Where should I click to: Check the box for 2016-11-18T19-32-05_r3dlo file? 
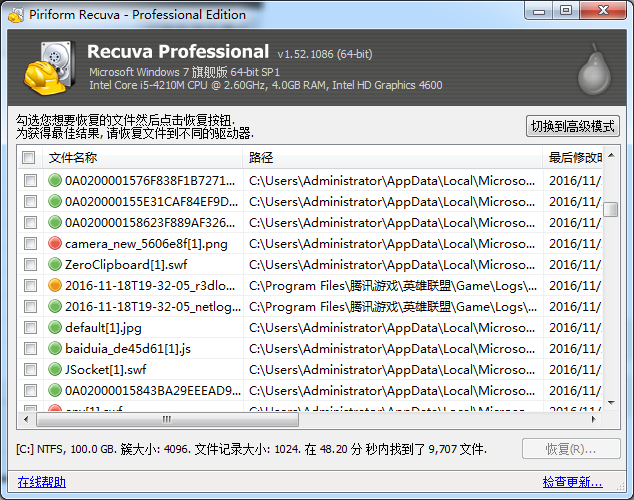tap(30, 285)
